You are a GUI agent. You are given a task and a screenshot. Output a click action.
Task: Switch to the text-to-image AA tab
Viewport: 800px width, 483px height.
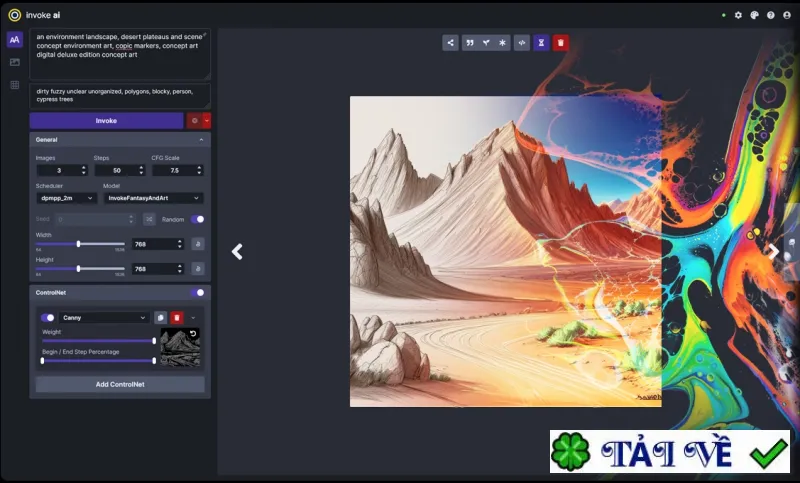coord(15,39)
